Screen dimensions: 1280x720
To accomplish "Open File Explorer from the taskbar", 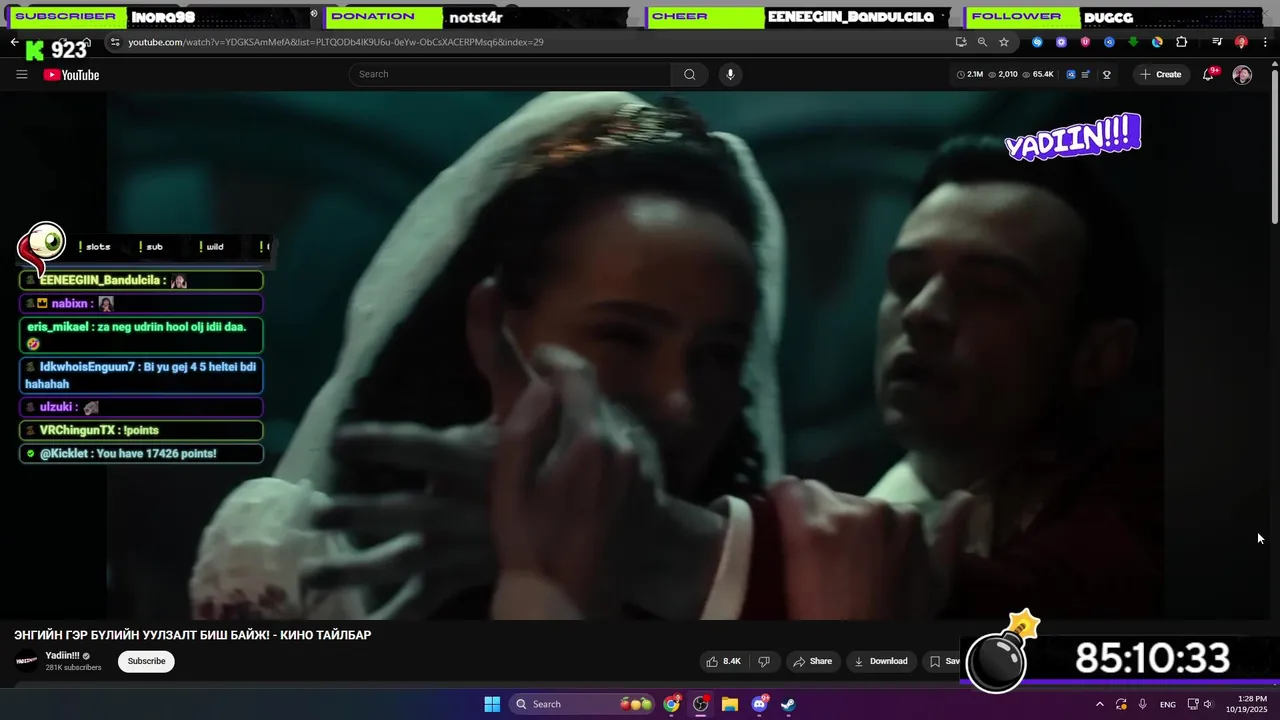I will pyautogui.click(x=730, y=704).
